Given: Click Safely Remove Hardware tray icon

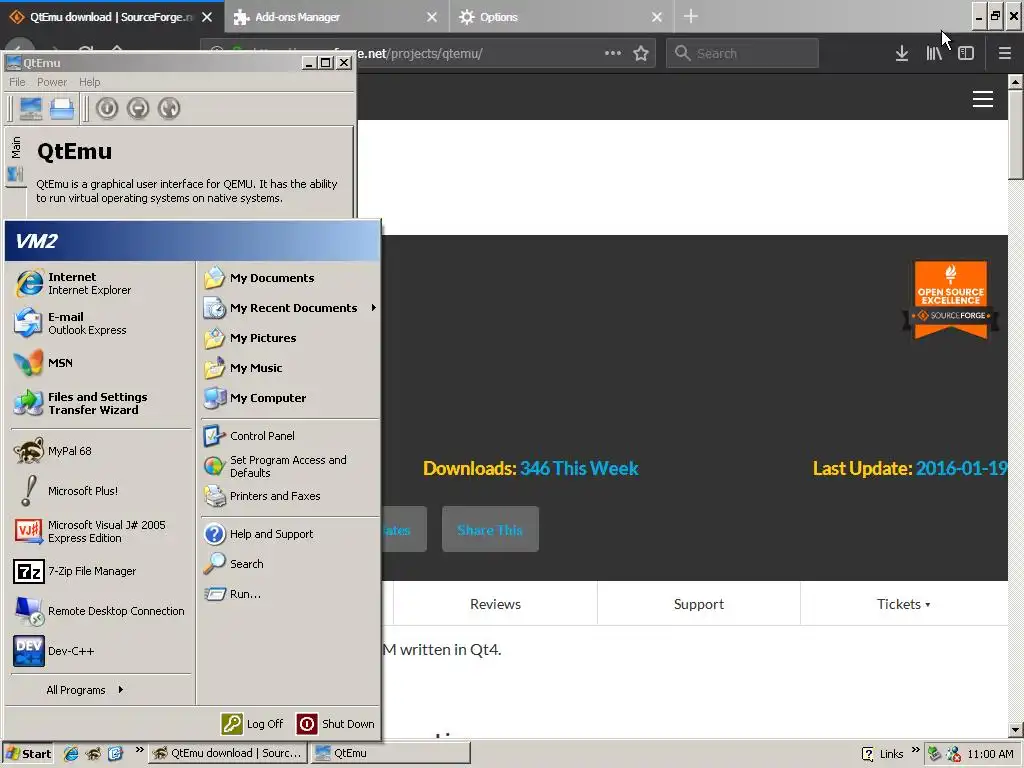Looking at the screenshot, I should (x=934, y=754).
